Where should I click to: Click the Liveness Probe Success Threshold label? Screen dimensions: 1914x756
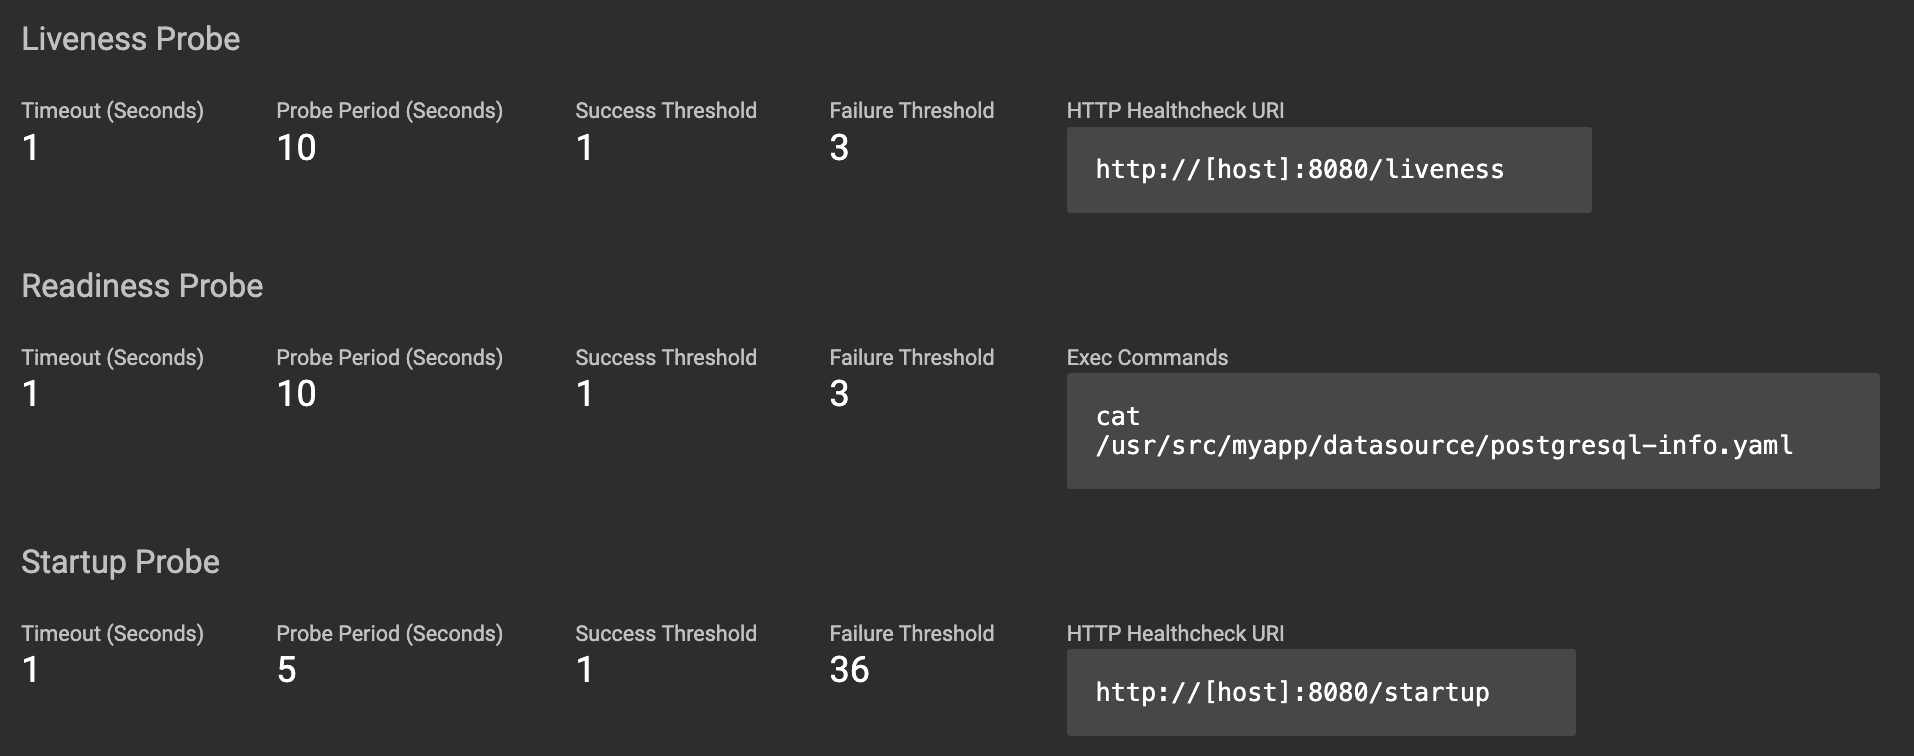(x=666, y=111)
